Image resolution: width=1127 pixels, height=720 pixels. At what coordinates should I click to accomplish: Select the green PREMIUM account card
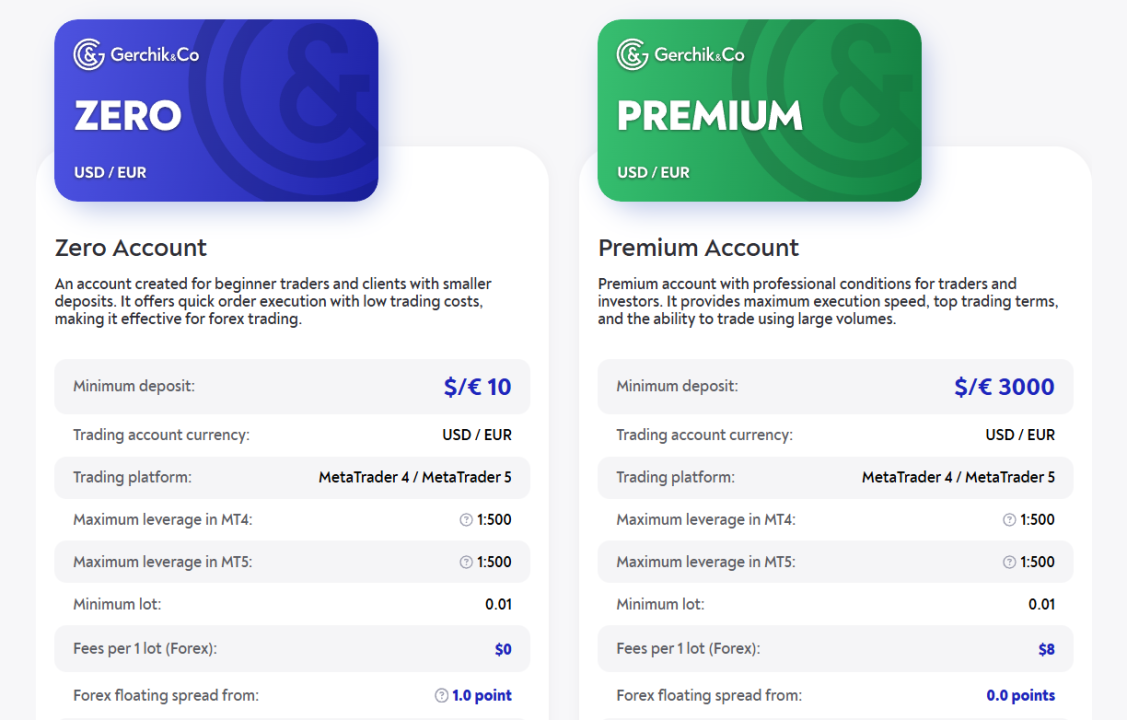tap(759, 110)
